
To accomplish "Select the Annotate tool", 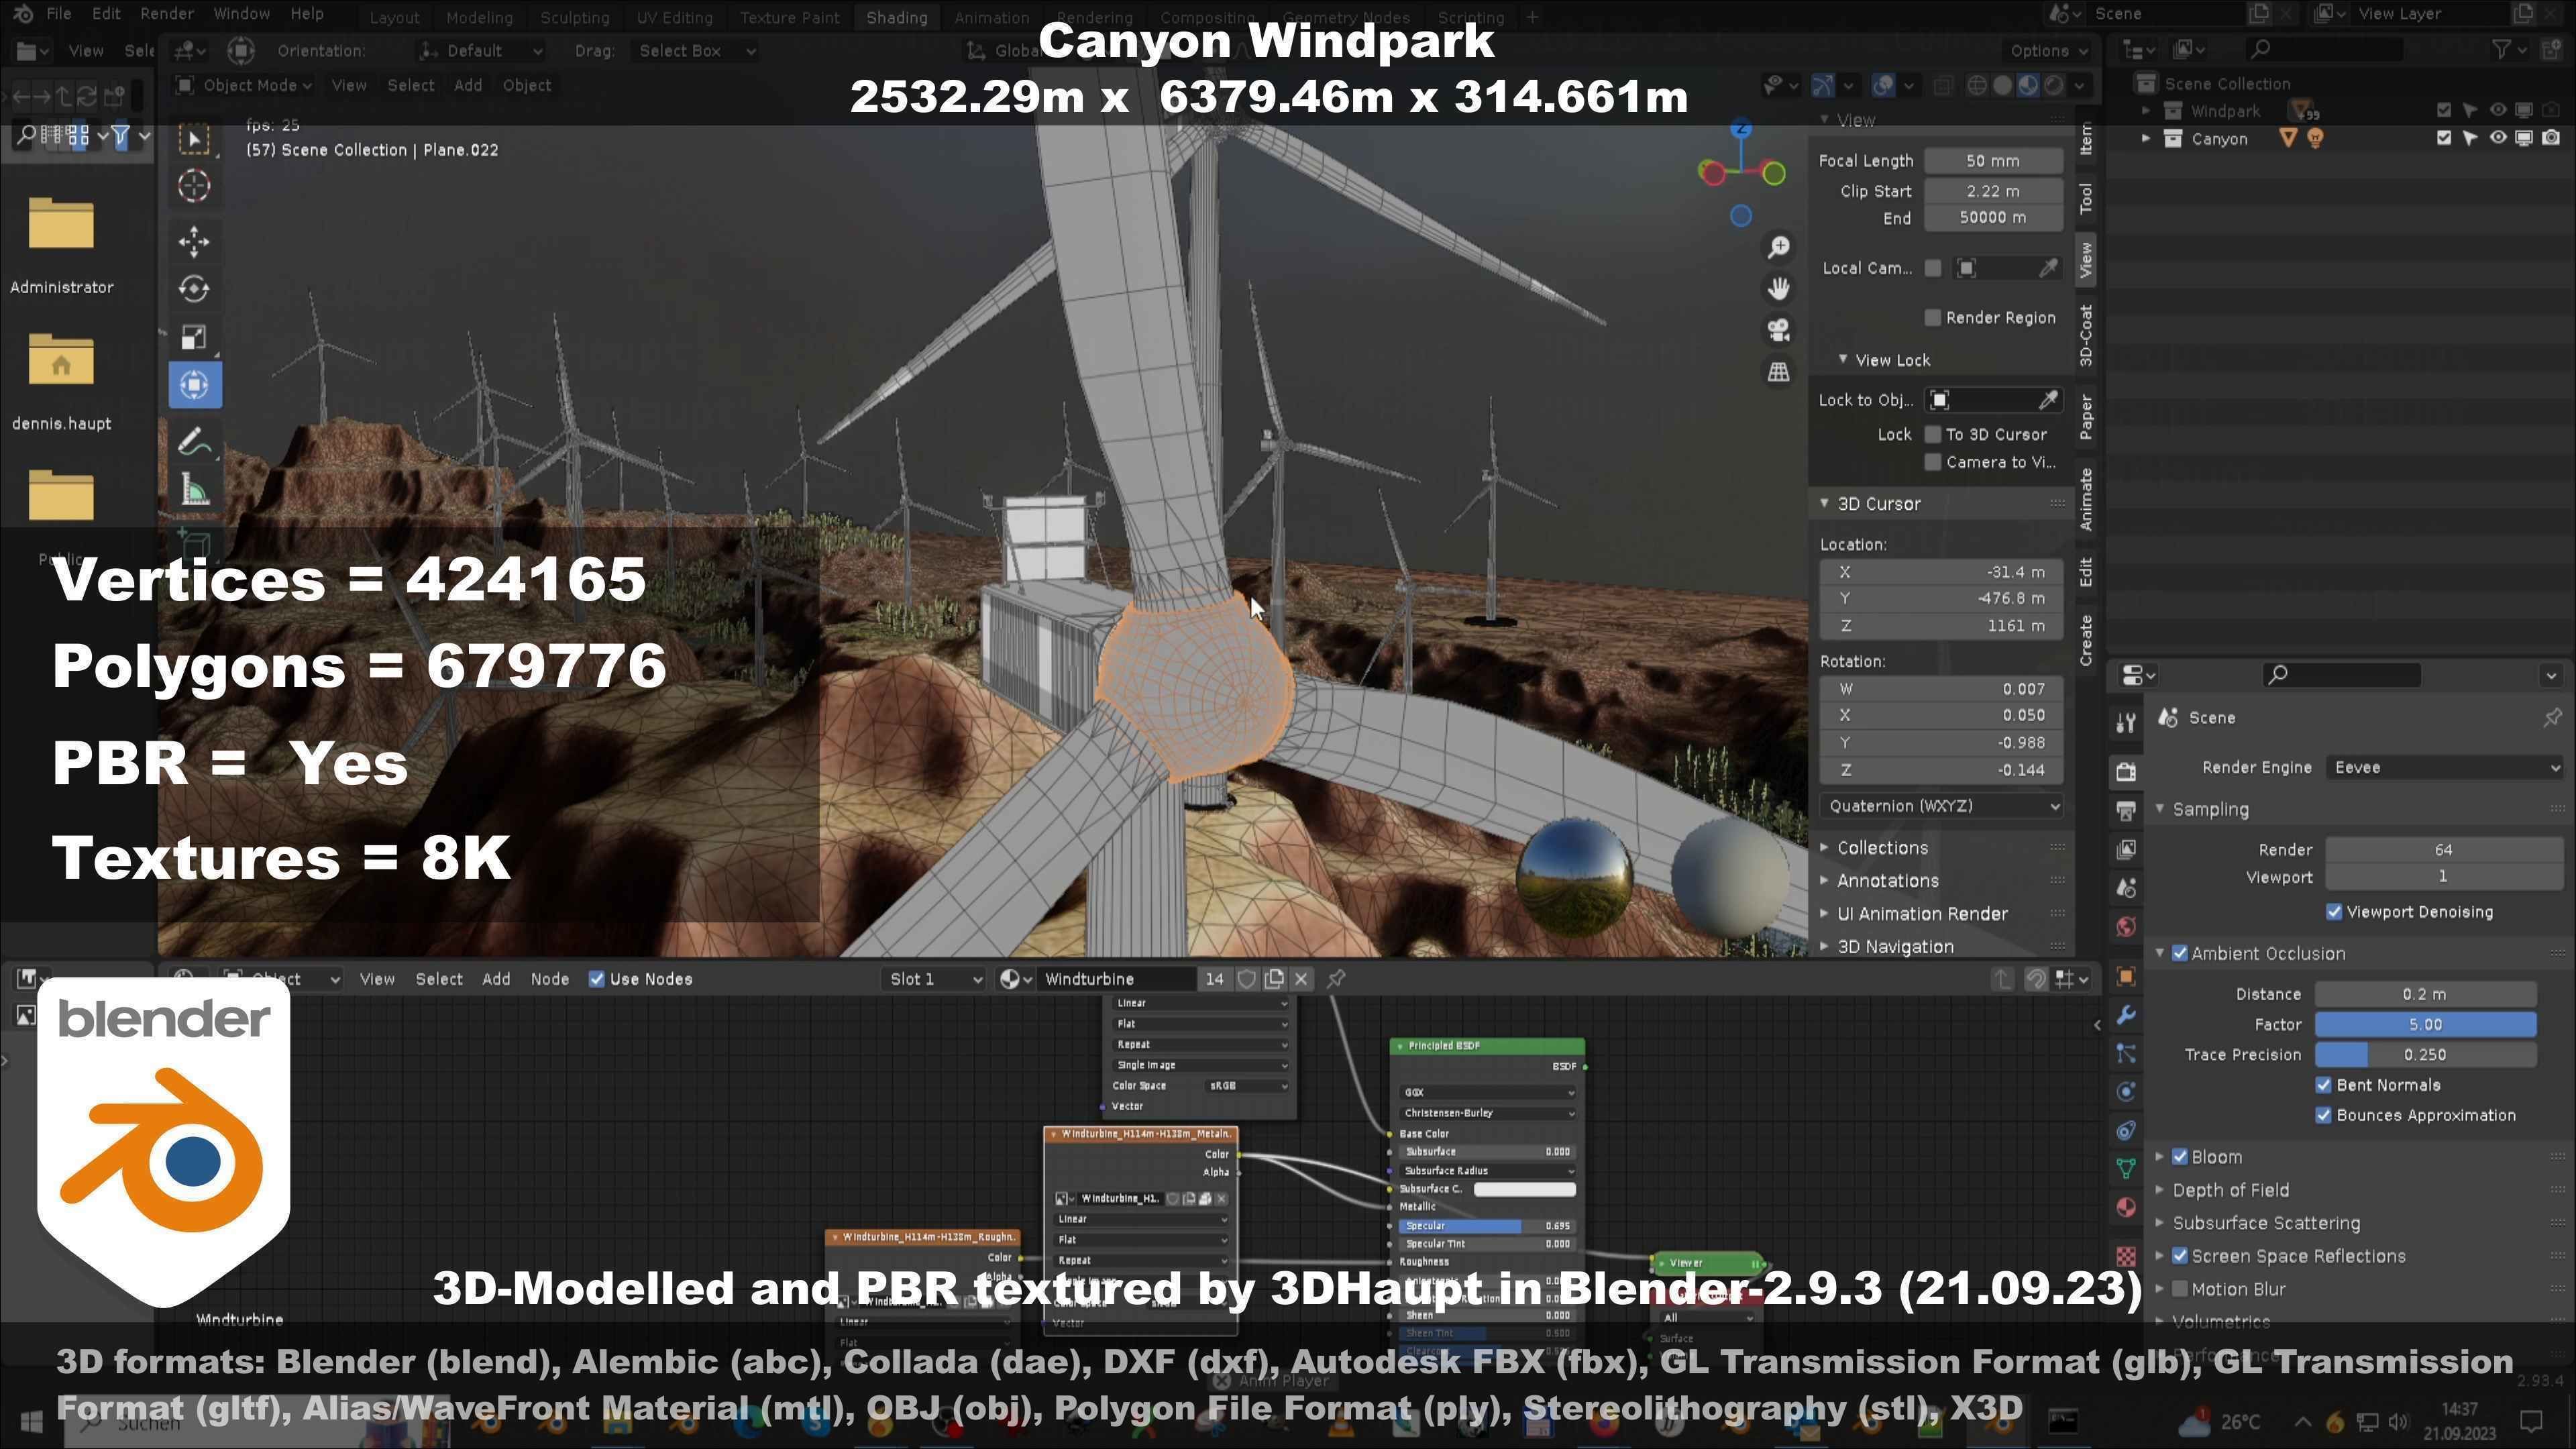I will (x=194, y=441).
